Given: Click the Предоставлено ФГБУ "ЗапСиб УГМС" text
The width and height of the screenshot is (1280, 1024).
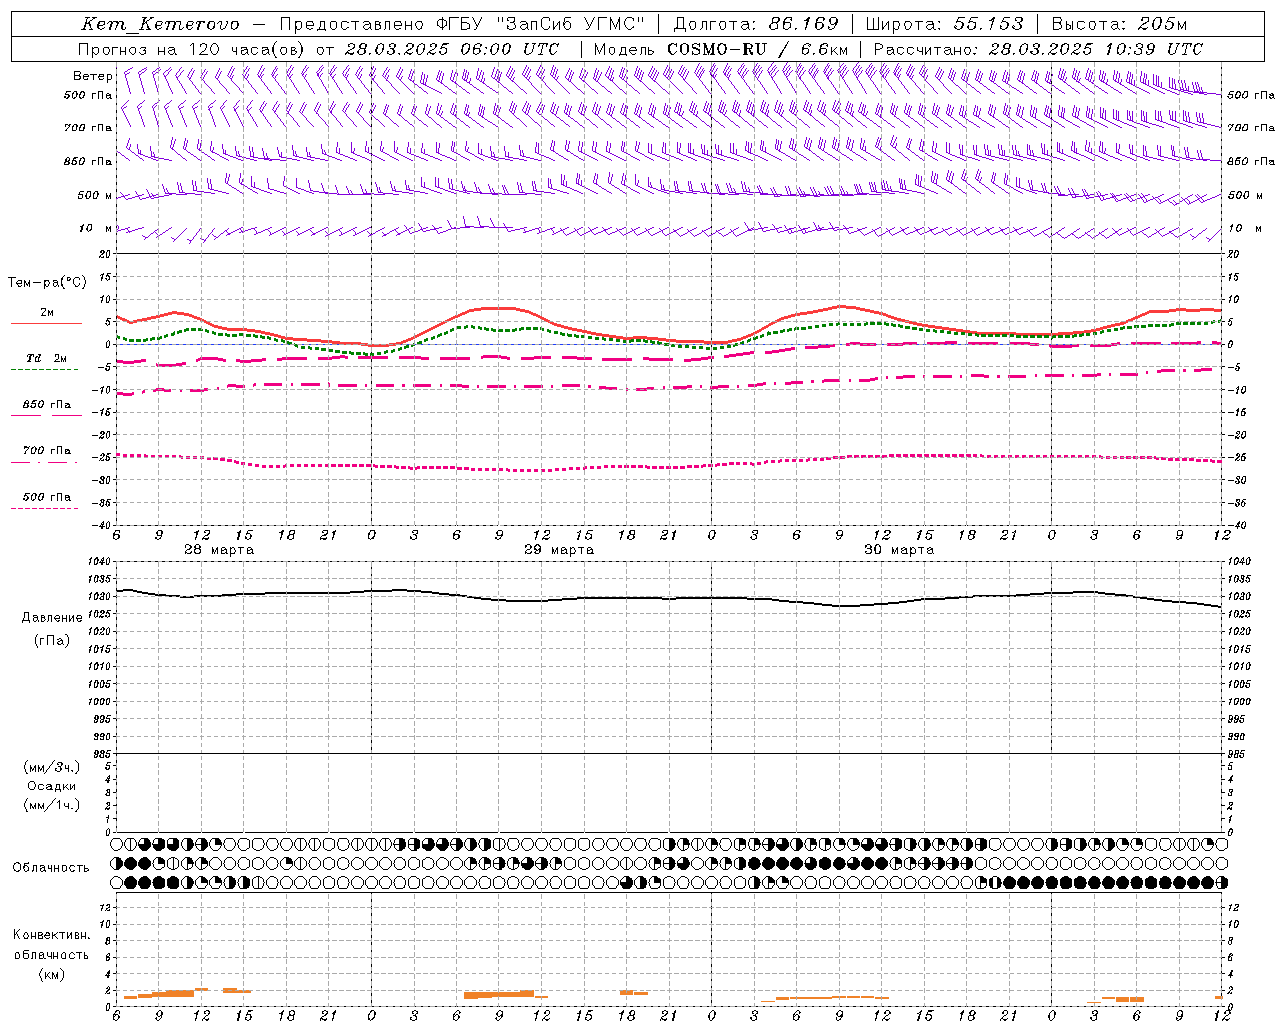Looking at the screenshot, I should tap(462, 24).
